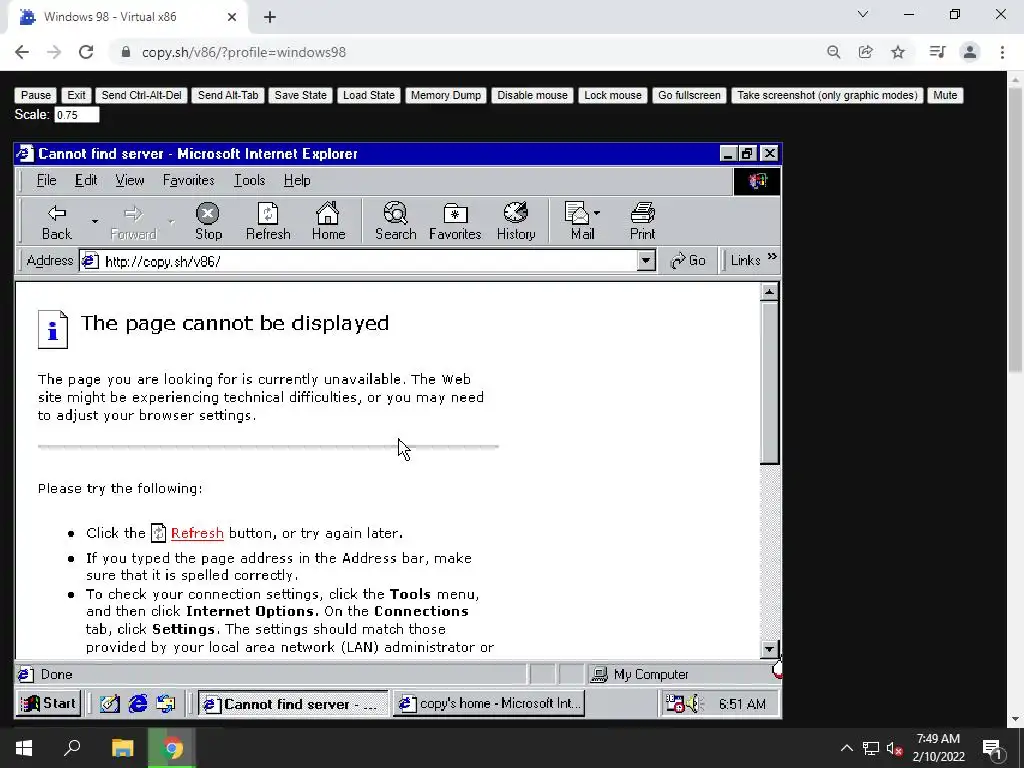Expand the Links toolbar chevron
Viewport: 1024px width, 768px height.
[773, 257]
